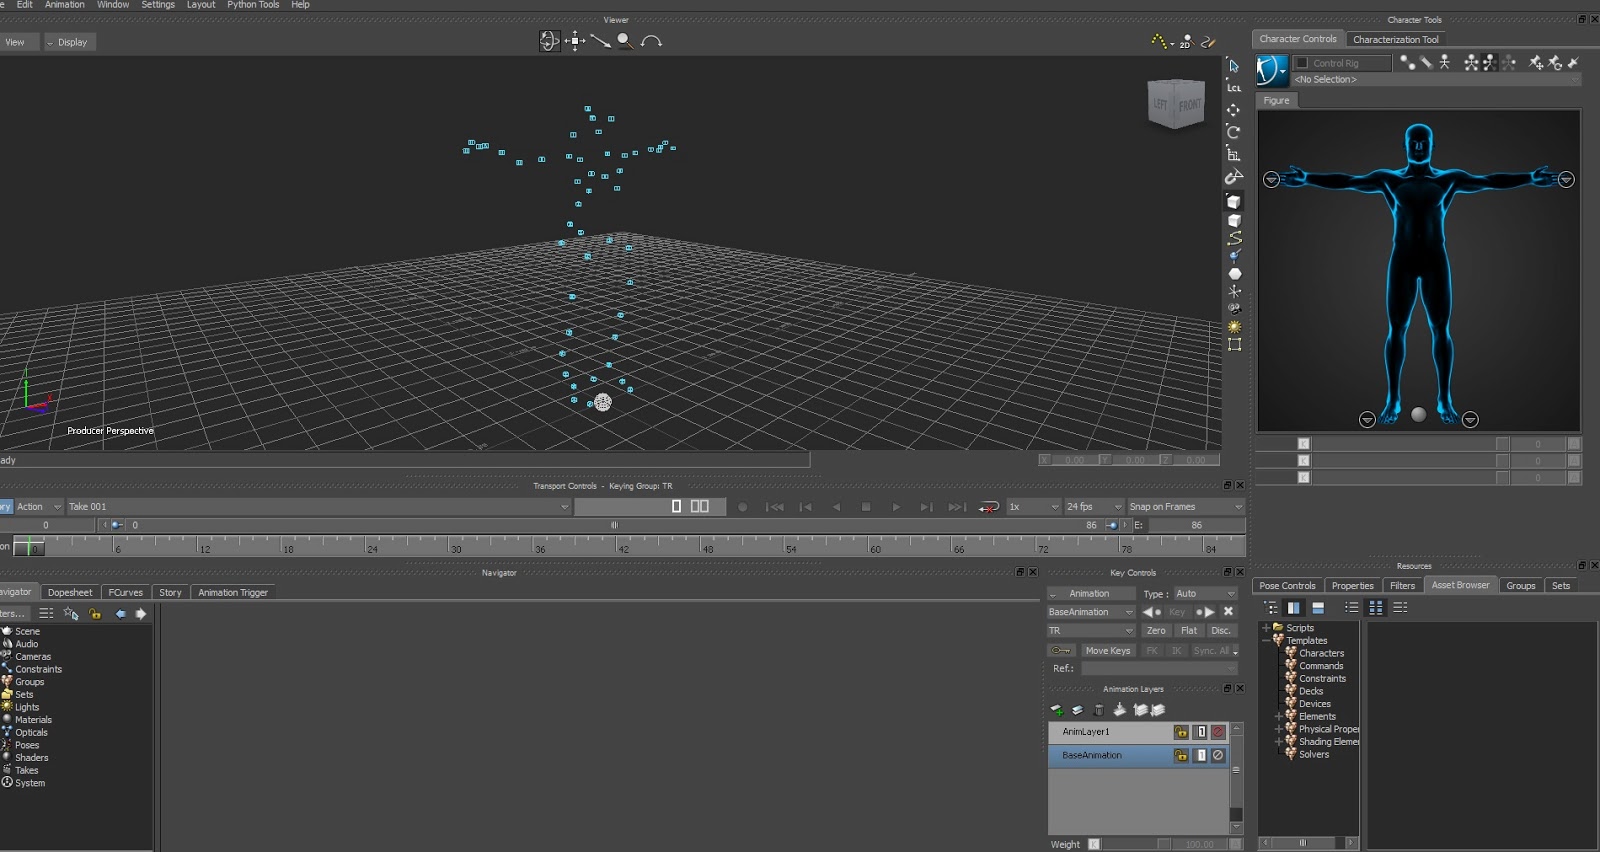1600x852 pixels.
Task: Enable the Control Rig checkbox
Action: [x=1302, y=63]
